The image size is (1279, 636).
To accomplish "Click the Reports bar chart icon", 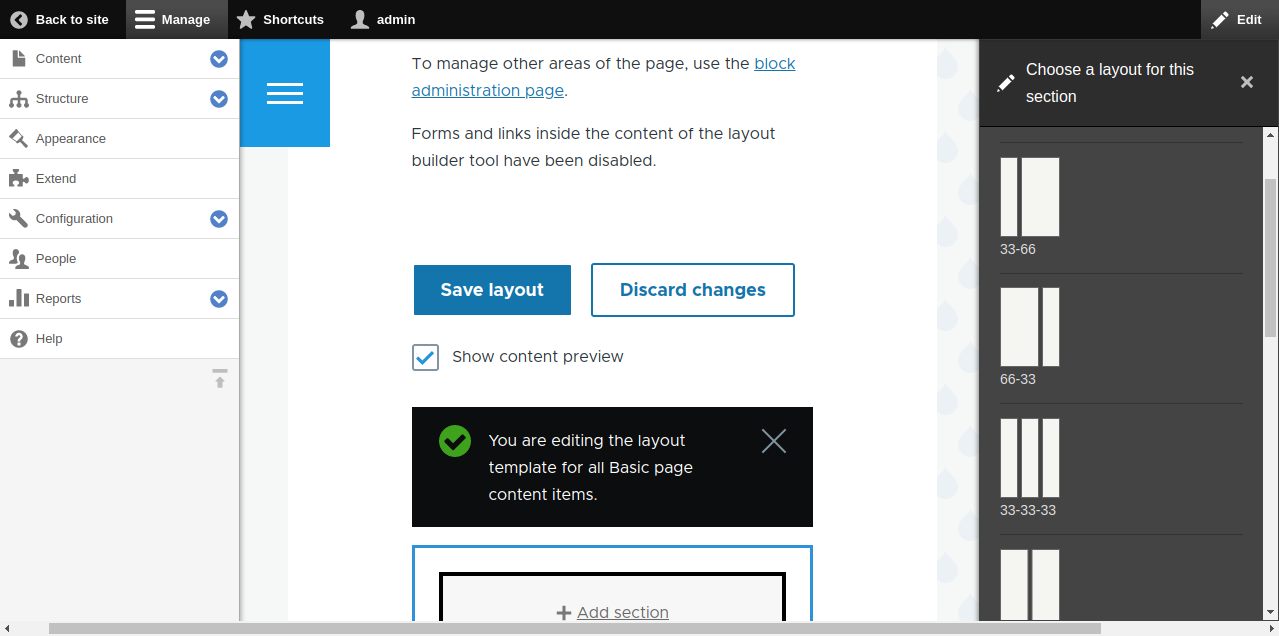I will (18, 298).
